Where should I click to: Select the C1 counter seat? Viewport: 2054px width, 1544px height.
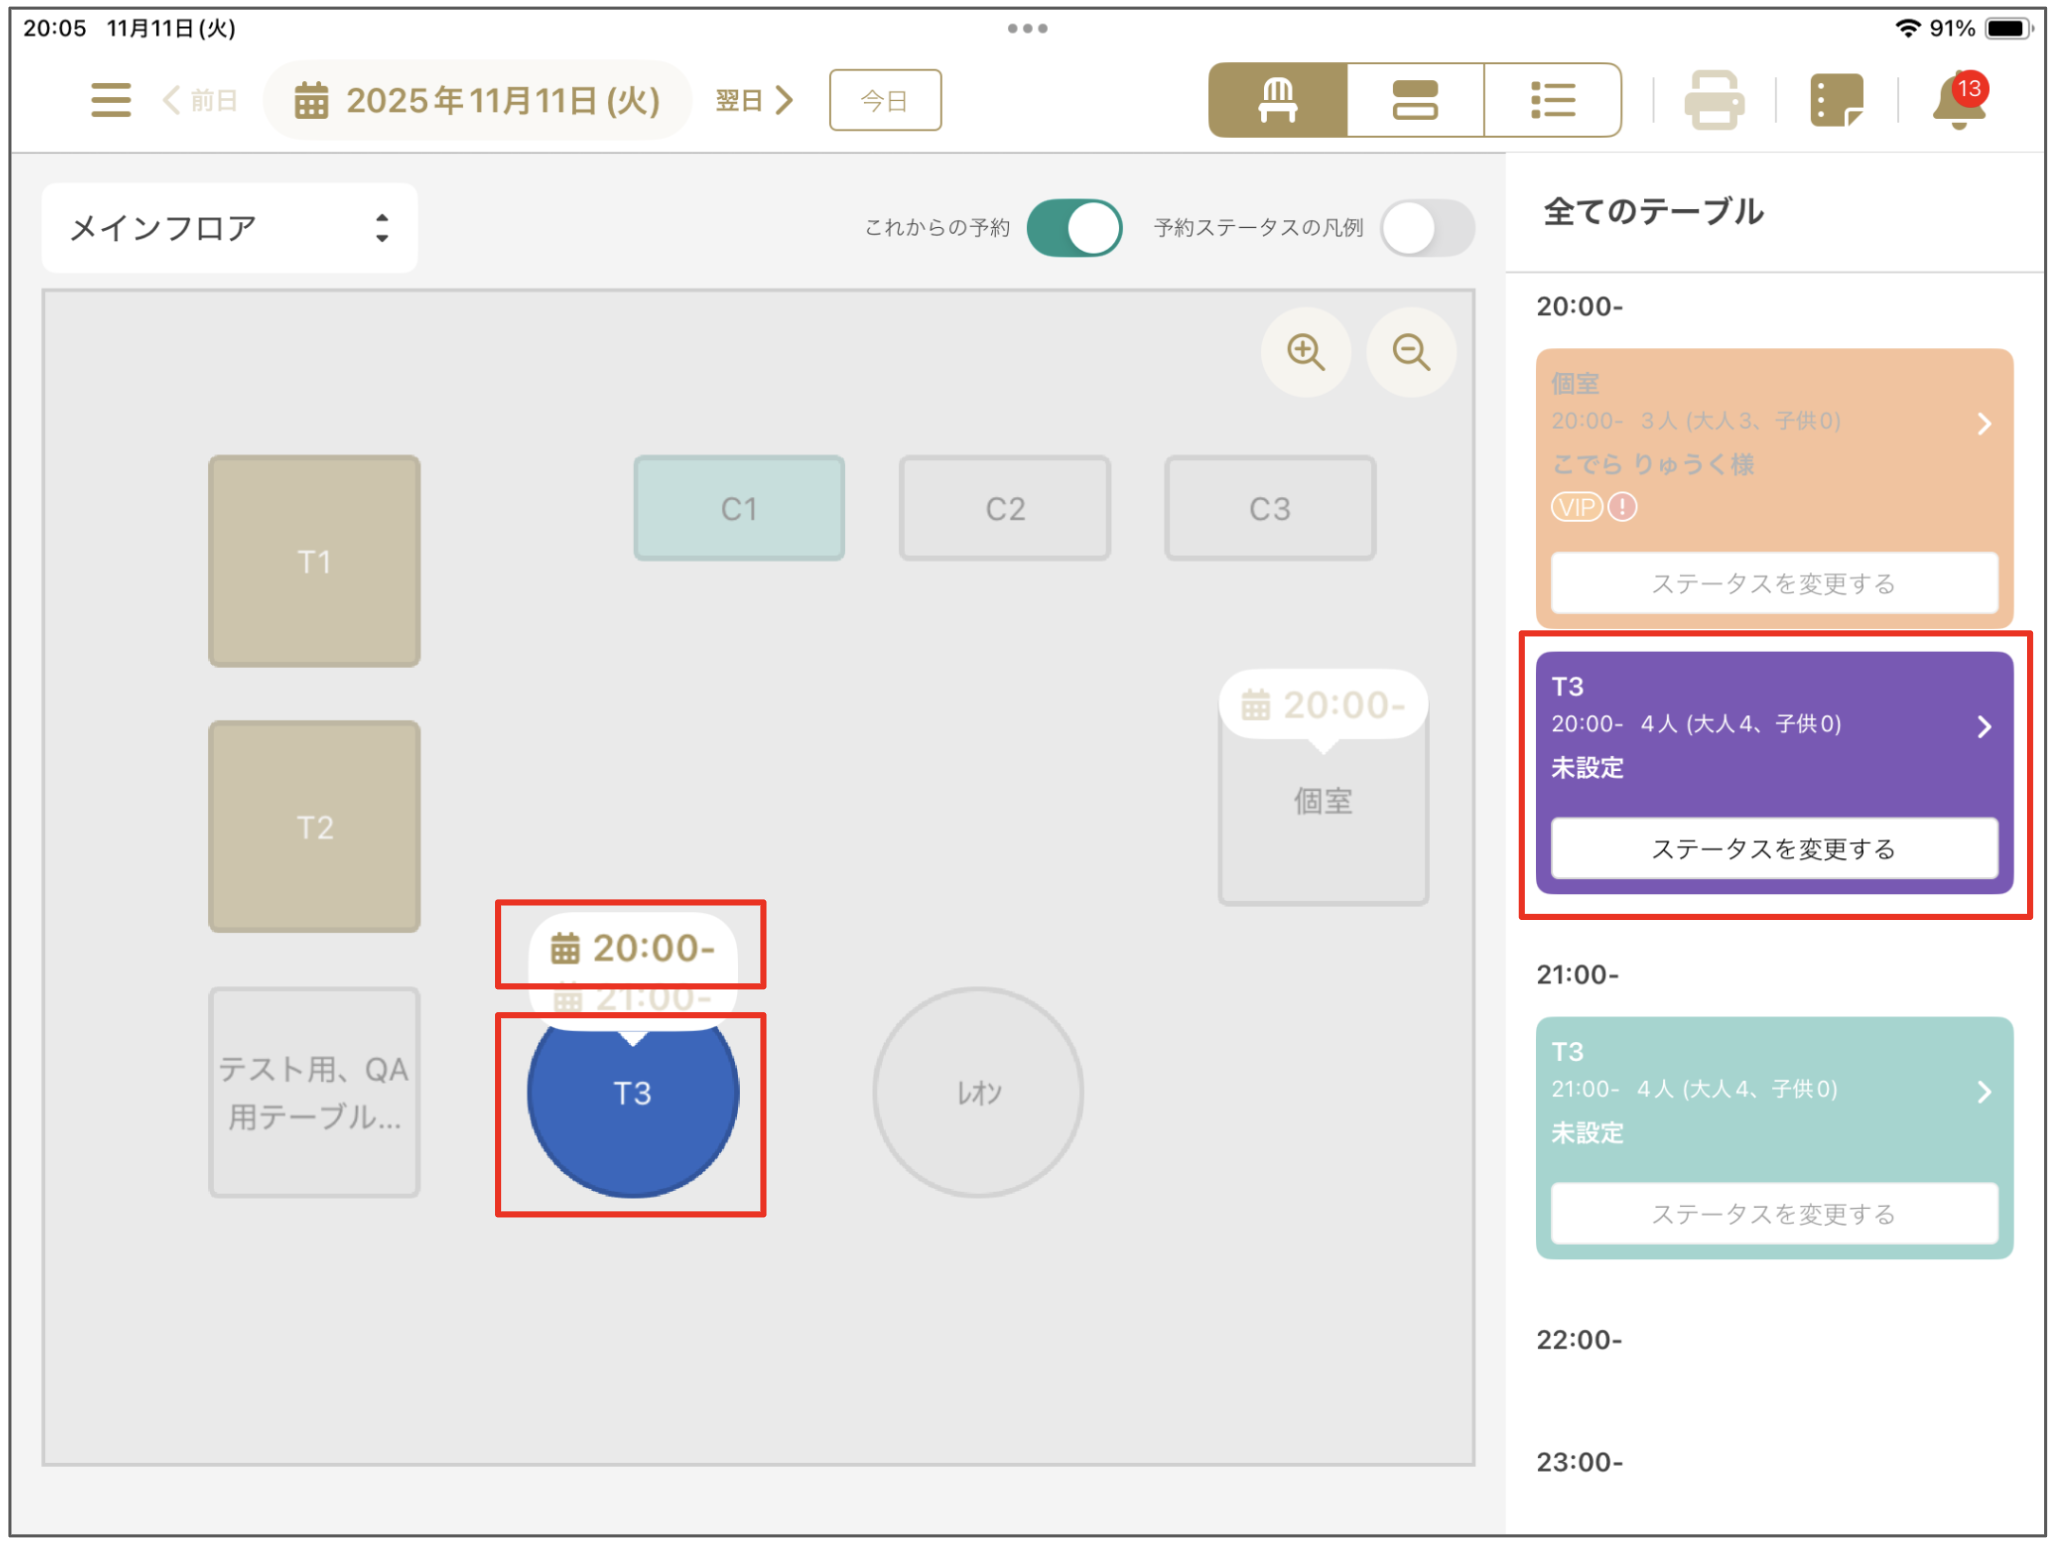pos(738,508)
